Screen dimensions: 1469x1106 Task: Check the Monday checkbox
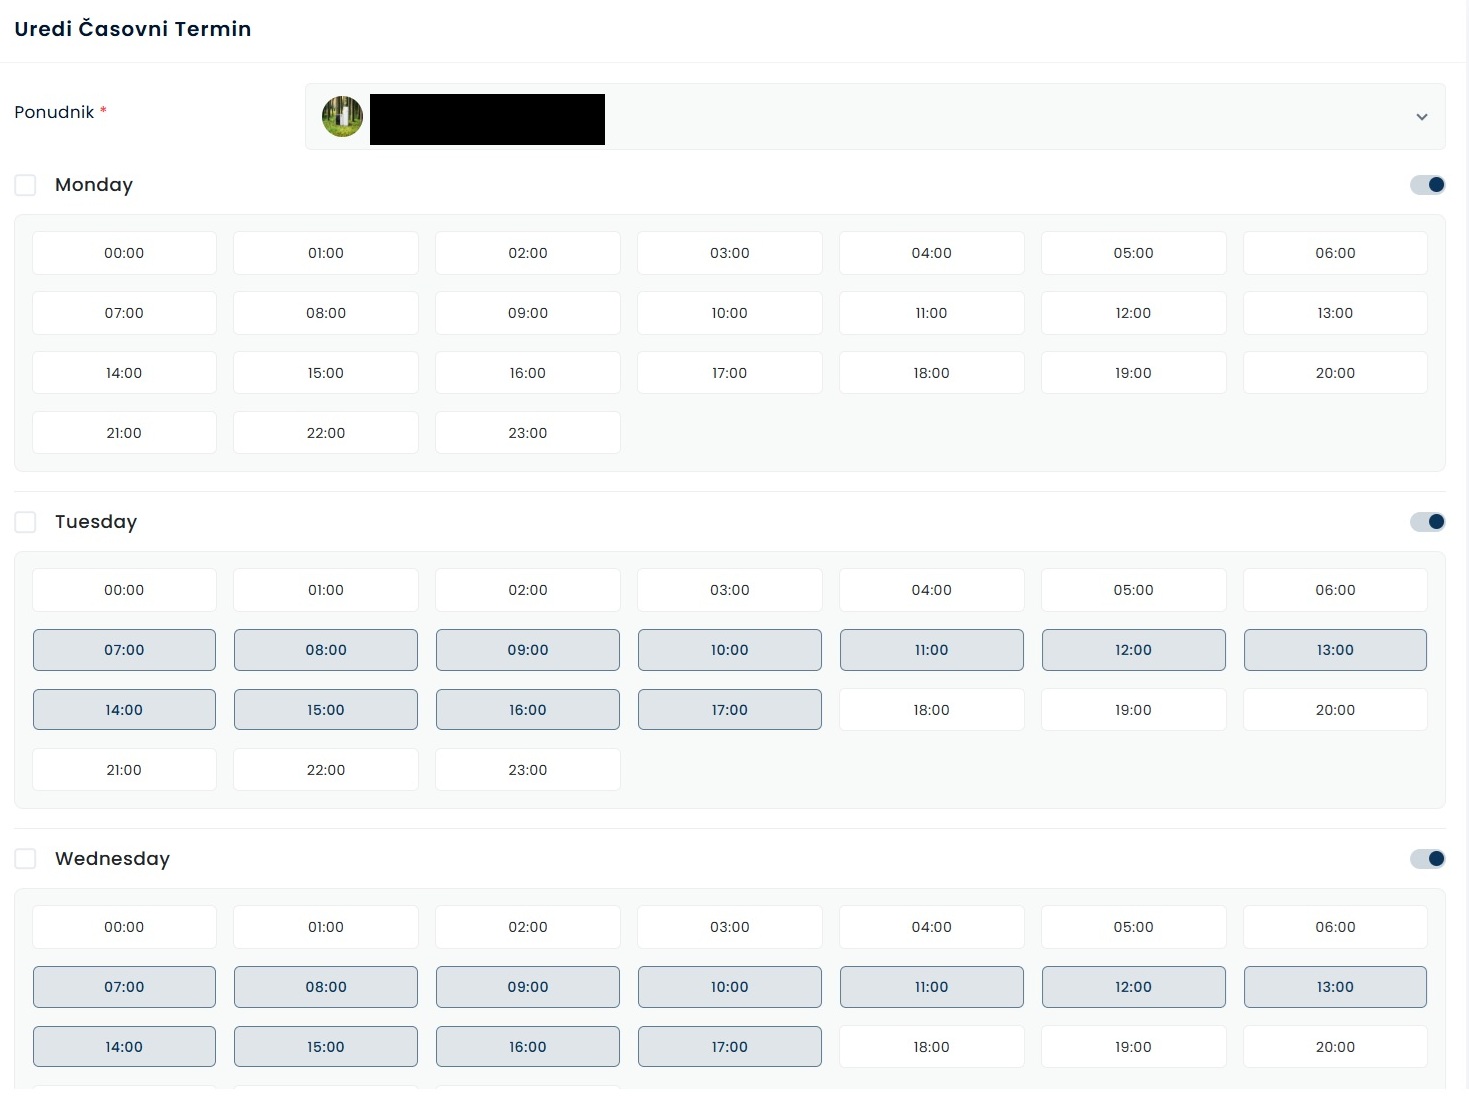coord(25,185)
